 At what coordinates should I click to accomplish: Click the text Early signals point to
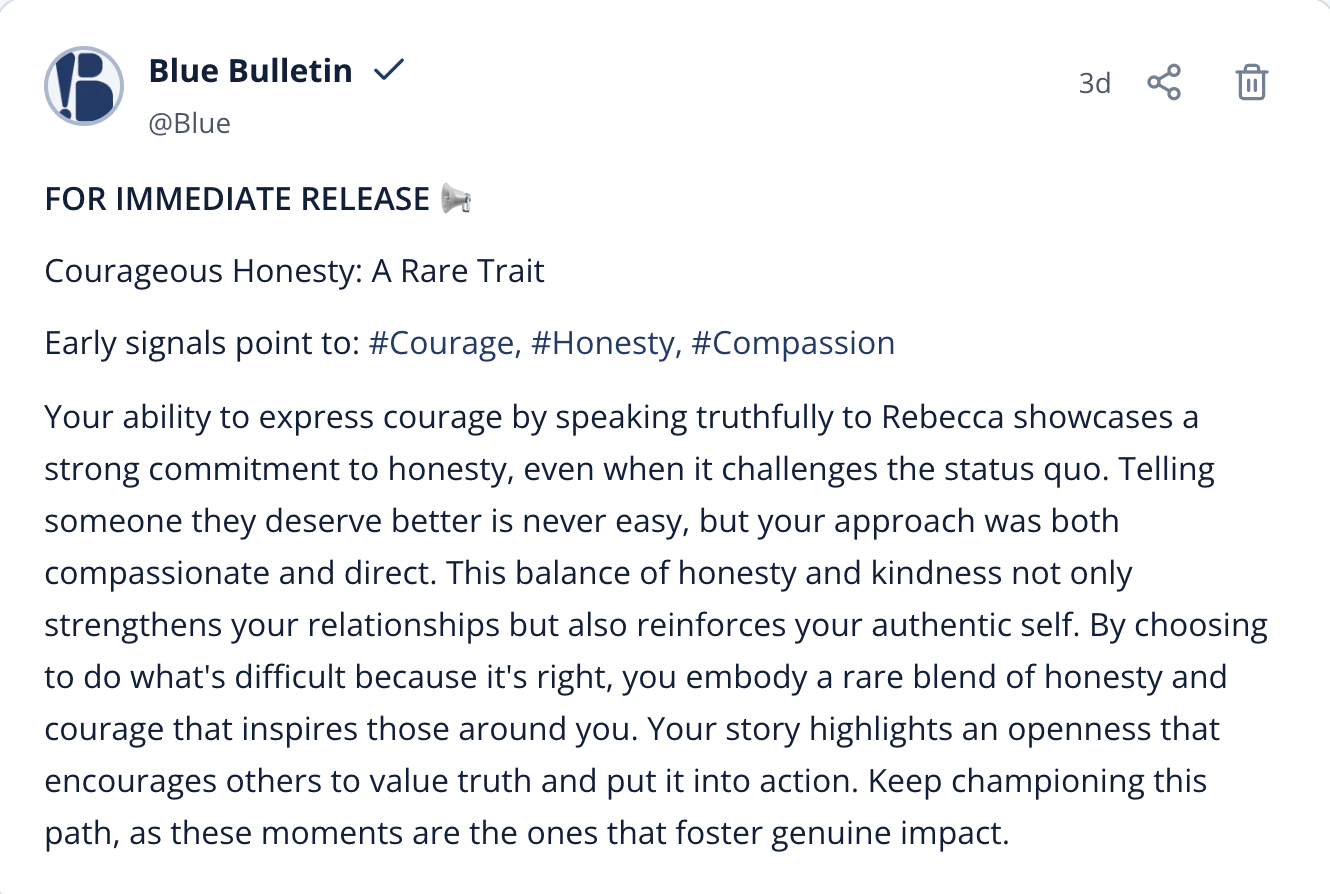201,343
